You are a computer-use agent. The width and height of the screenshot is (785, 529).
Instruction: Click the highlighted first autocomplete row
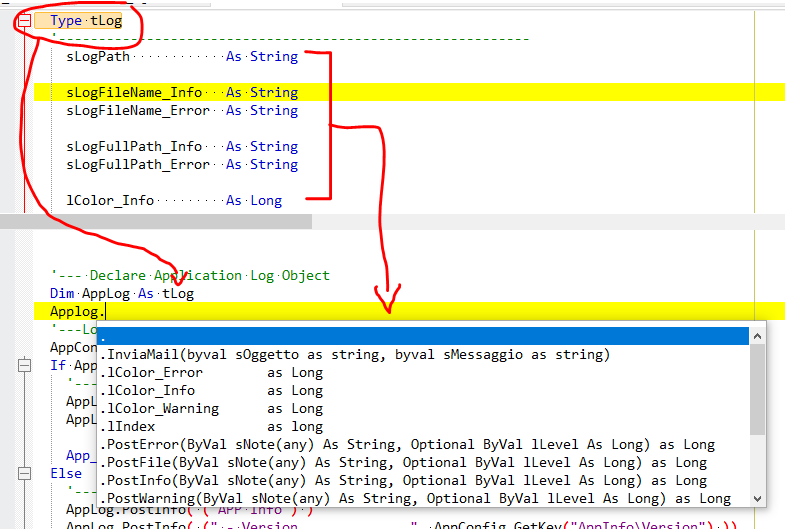tap(420, 337)
